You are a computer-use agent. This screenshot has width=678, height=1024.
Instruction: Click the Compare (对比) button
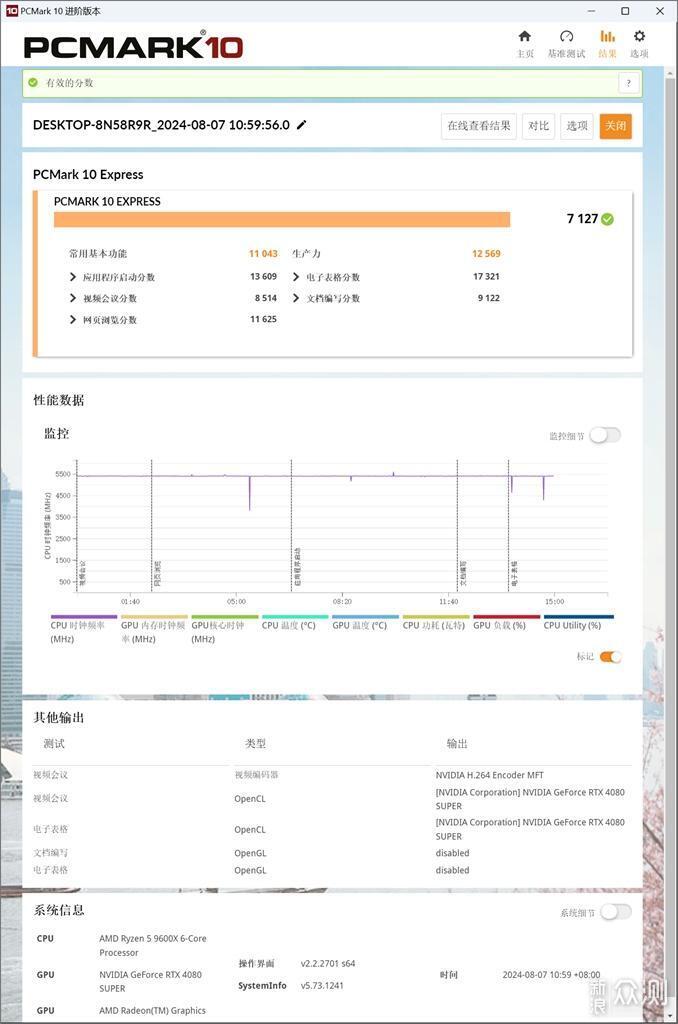(x=538, y=125)
